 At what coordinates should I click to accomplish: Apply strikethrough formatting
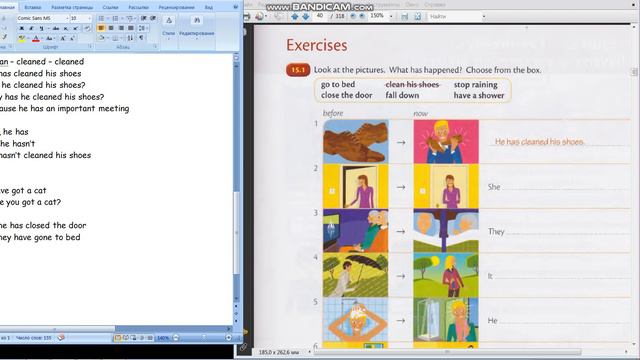point(56,28)
